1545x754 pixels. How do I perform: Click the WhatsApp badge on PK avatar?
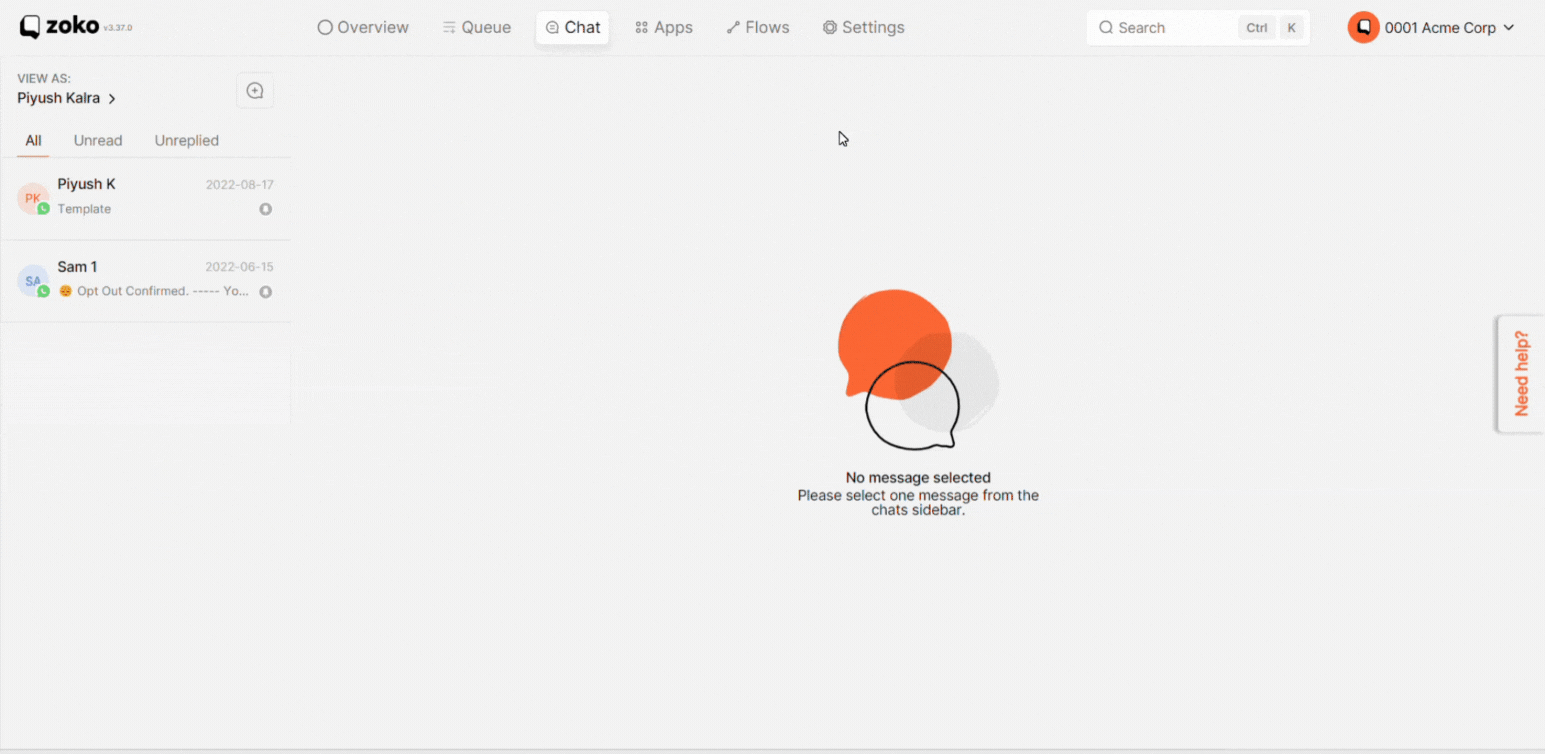43,209
